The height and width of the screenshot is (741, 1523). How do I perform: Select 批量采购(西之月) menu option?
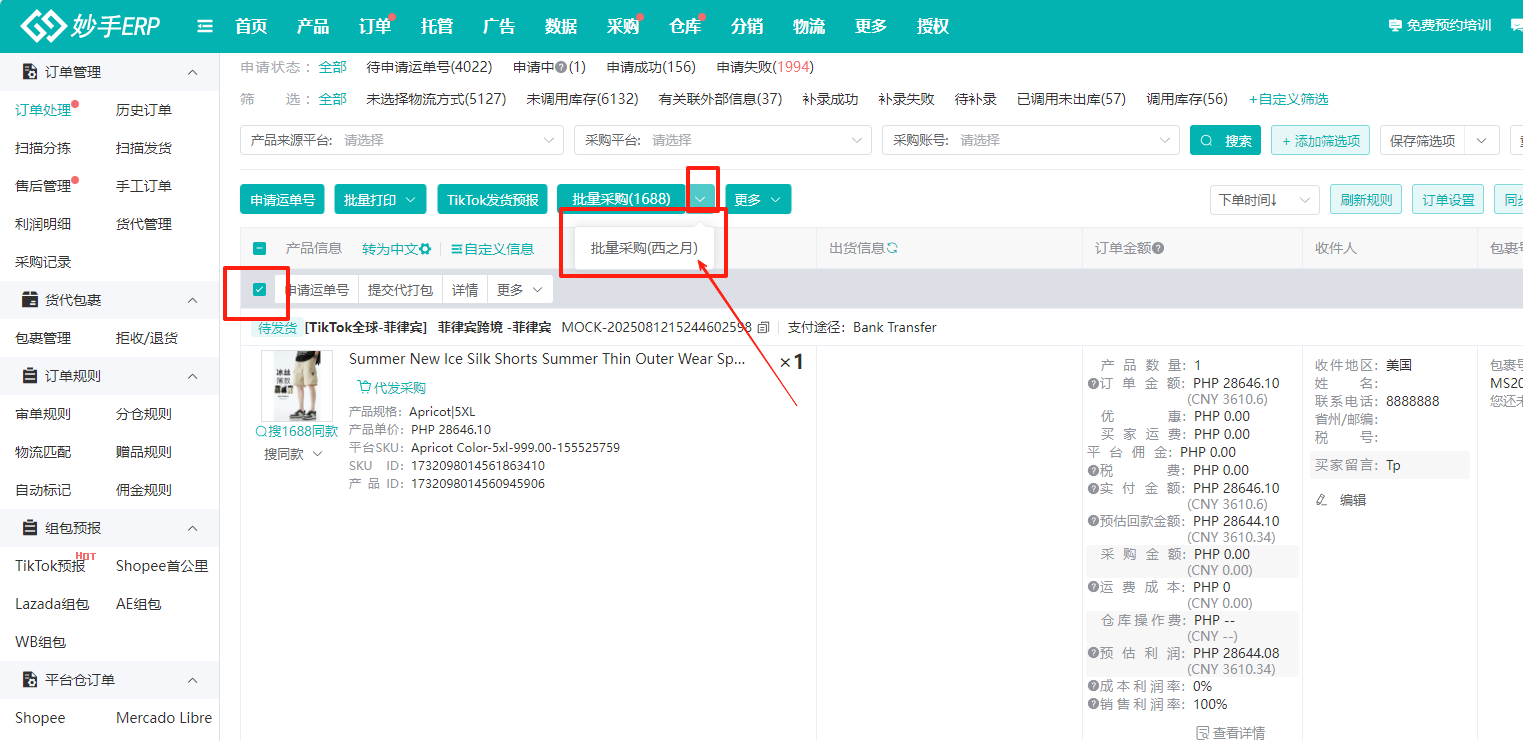[x=644, y=248]
